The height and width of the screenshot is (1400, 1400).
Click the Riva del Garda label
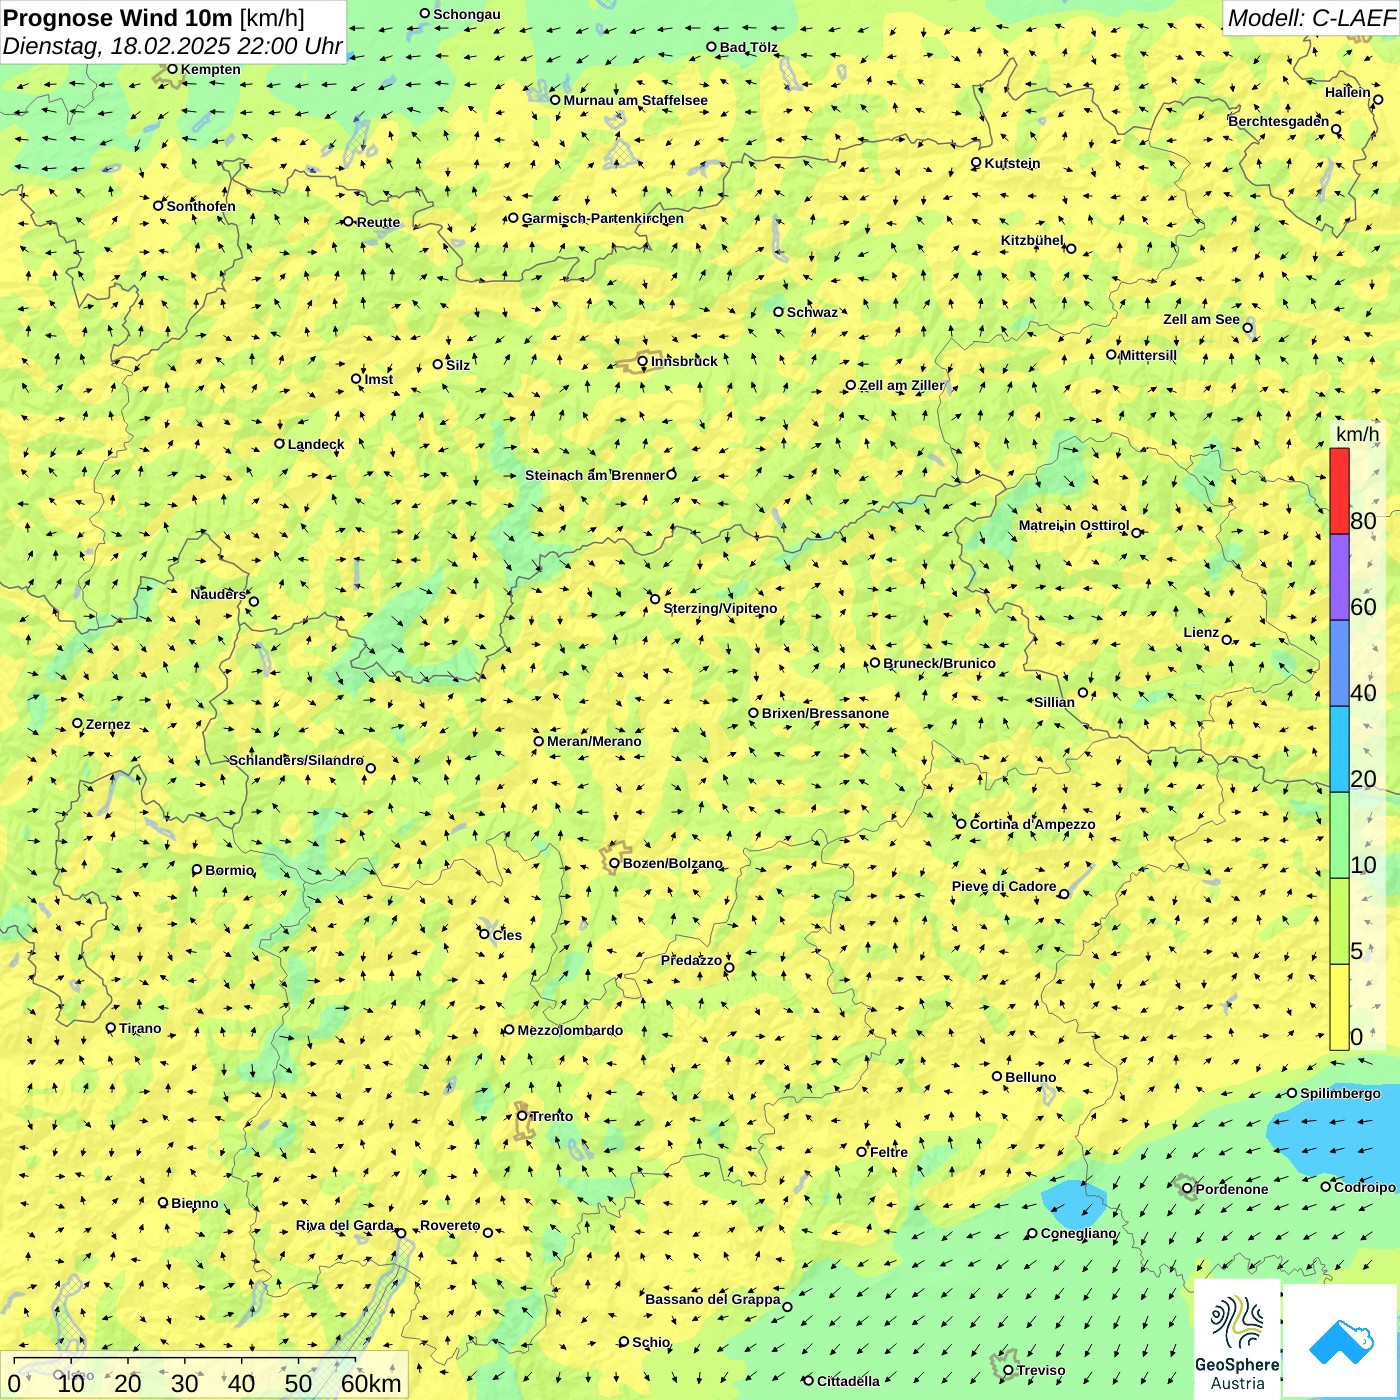[x=344, y=1225]
